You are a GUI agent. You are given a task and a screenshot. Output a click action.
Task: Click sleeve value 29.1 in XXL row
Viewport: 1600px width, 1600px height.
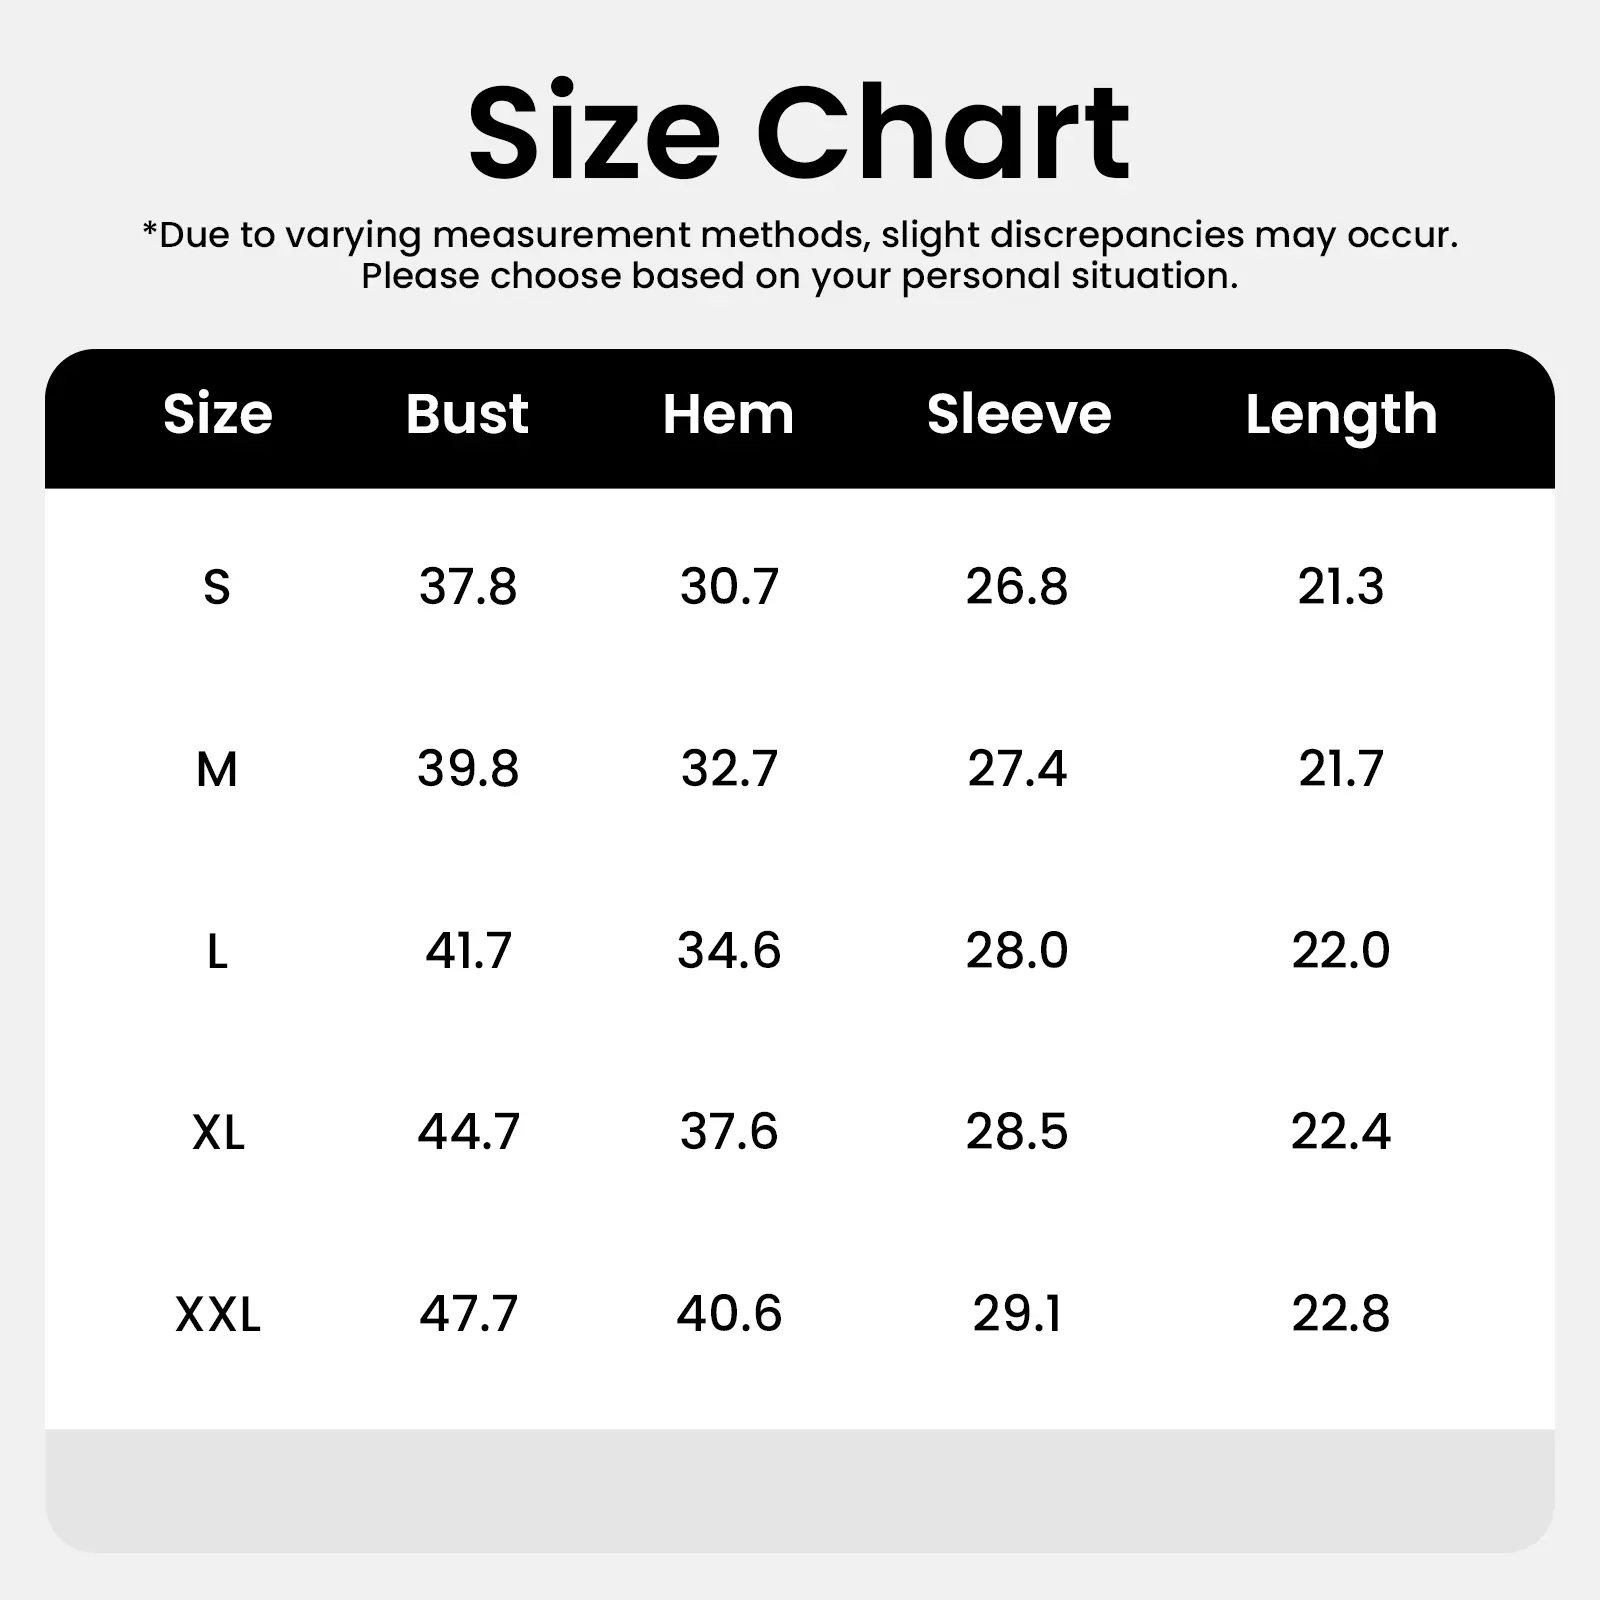(x=1017, y=1313)
